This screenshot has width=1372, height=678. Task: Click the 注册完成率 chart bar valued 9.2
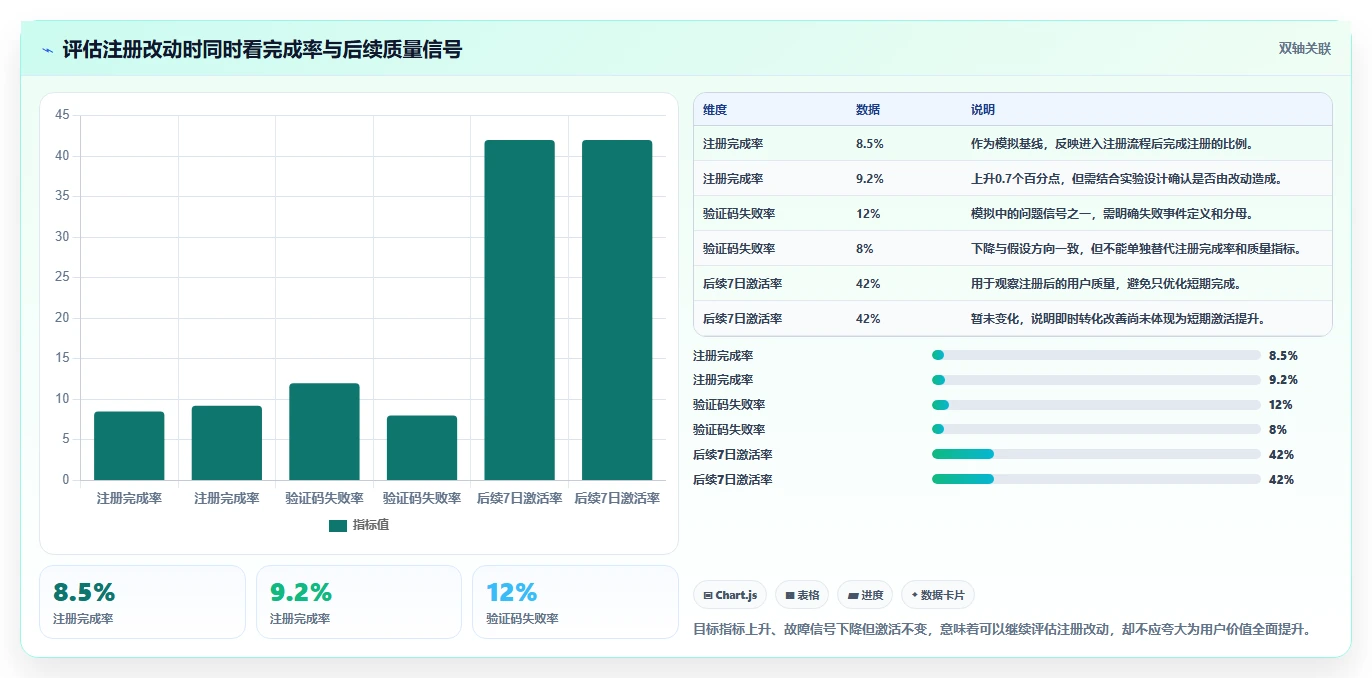coord(227,443)
